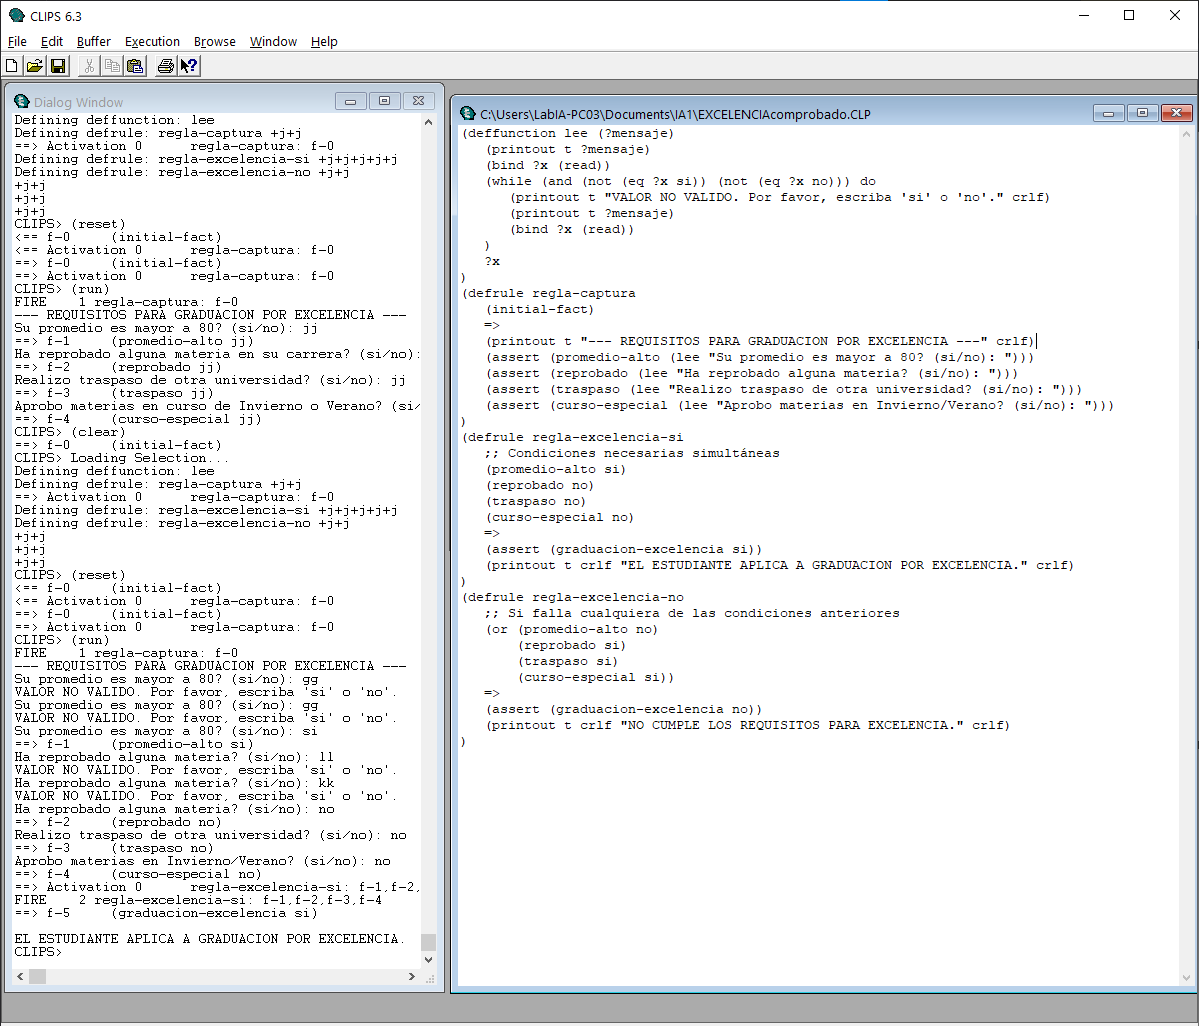Image resolution: width=1199 pixels, height=1026 pixels.
Task: Click '(assert (graduacion-excelencia no))' line in editor
Action: (x=624, y=709)
